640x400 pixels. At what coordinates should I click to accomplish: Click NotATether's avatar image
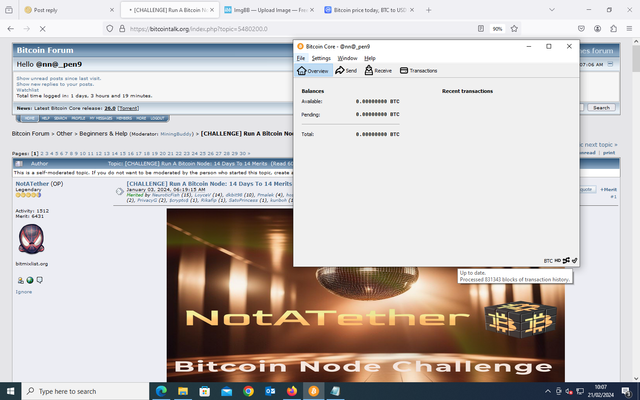[31, 239]
